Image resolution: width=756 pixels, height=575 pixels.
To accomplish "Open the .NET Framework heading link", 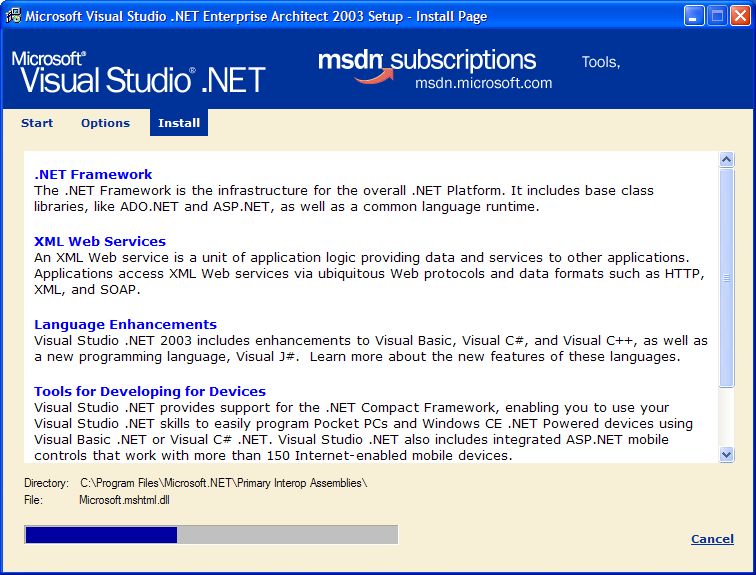I will [93, 174].
